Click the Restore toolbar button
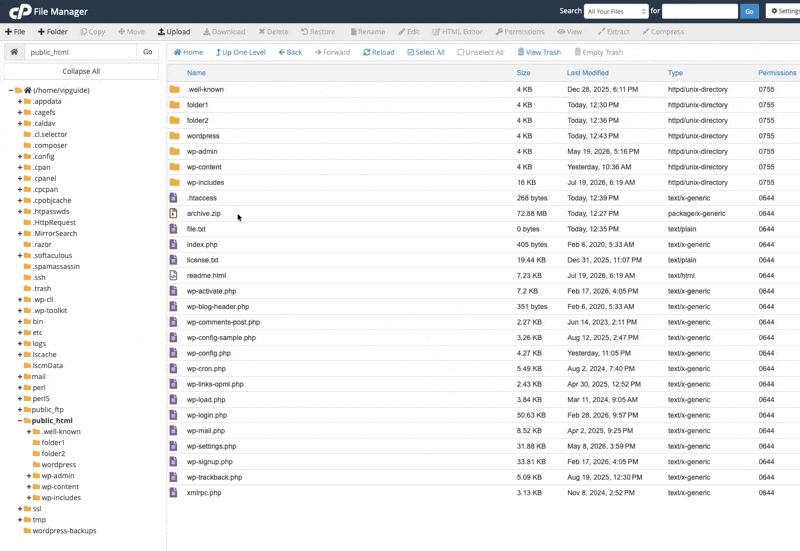 pyautogui.click(x=318, y=32)
